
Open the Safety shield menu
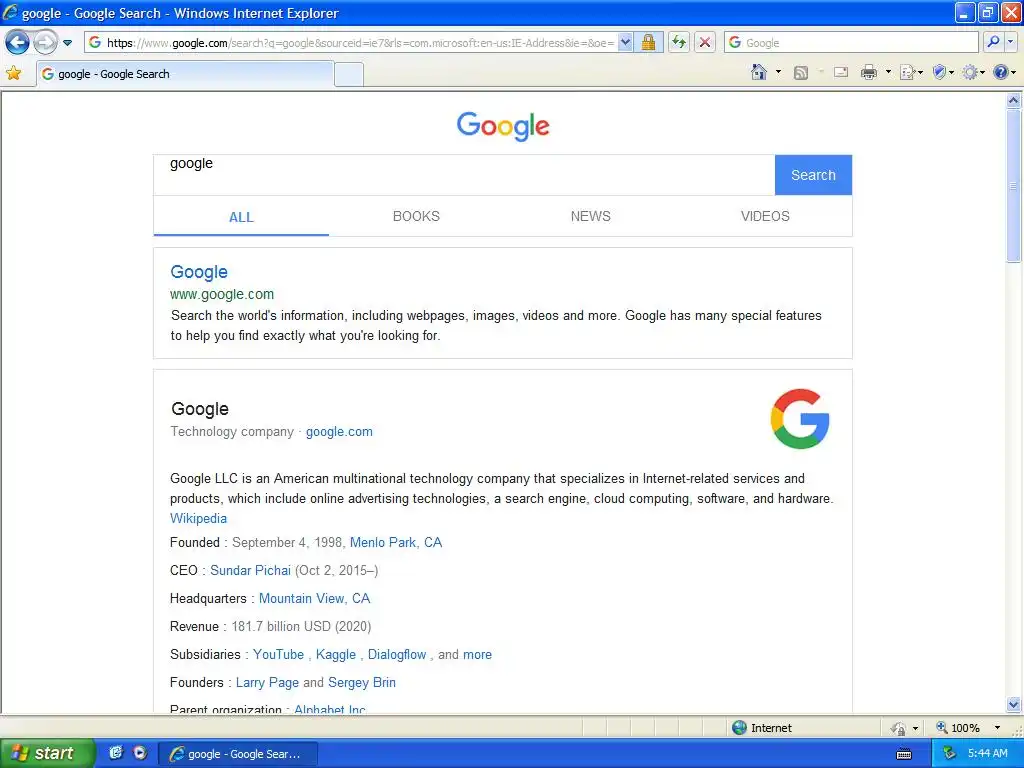pyautogui.click(x=943, y=72)
